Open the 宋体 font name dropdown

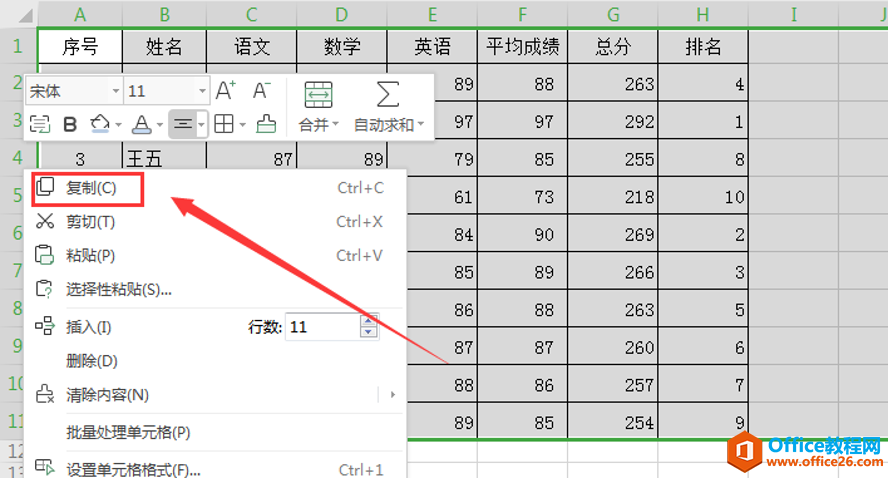point(116,91)
